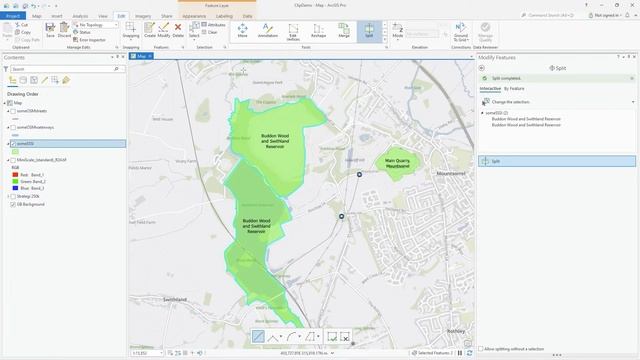
Task: Select the Annotation tool
Action: 268,31
